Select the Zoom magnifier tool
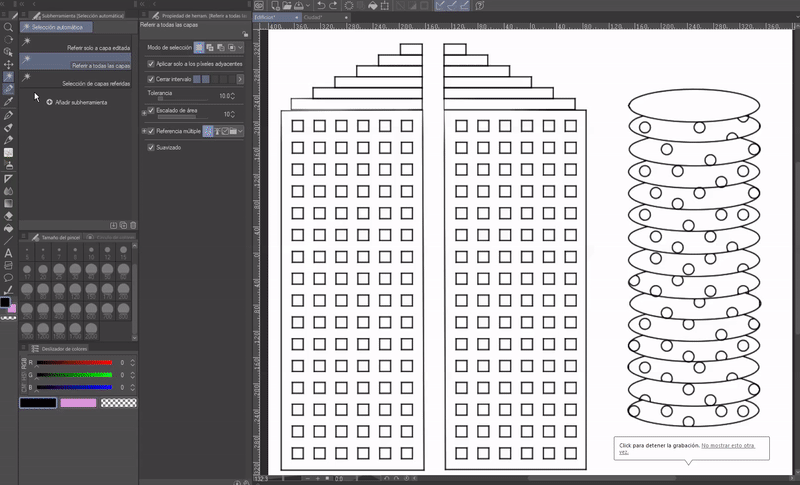The width and height of the screenshot is (800, 485). tap(8, 29)
